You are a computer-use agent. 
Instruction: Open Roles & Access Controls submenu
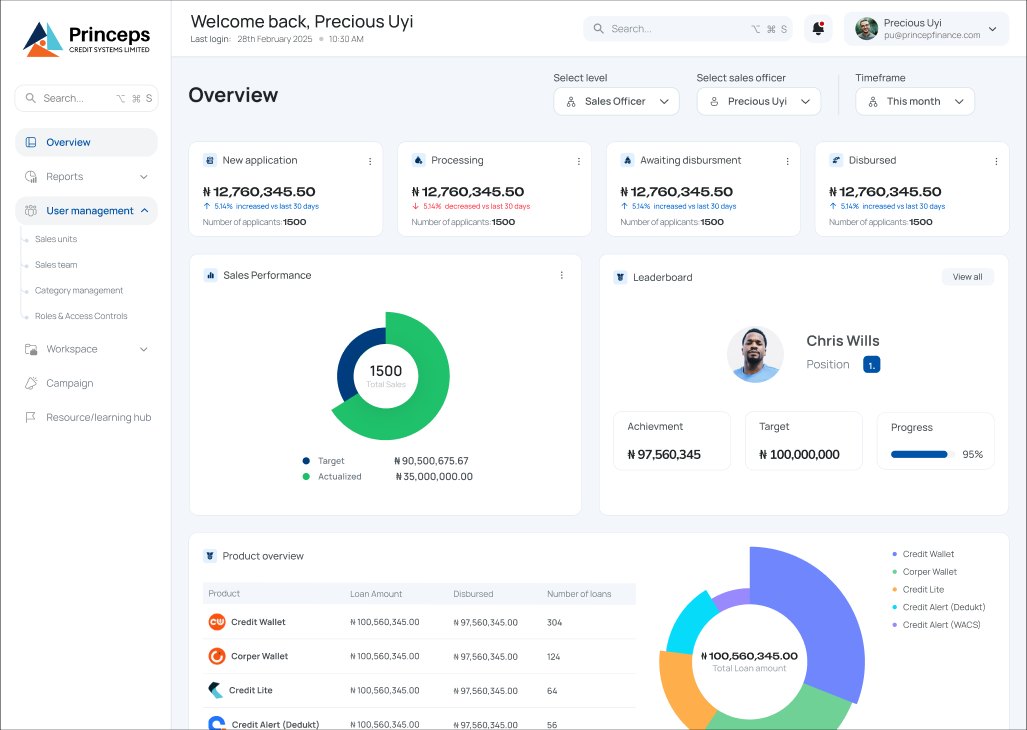click(x=81, y=316)
